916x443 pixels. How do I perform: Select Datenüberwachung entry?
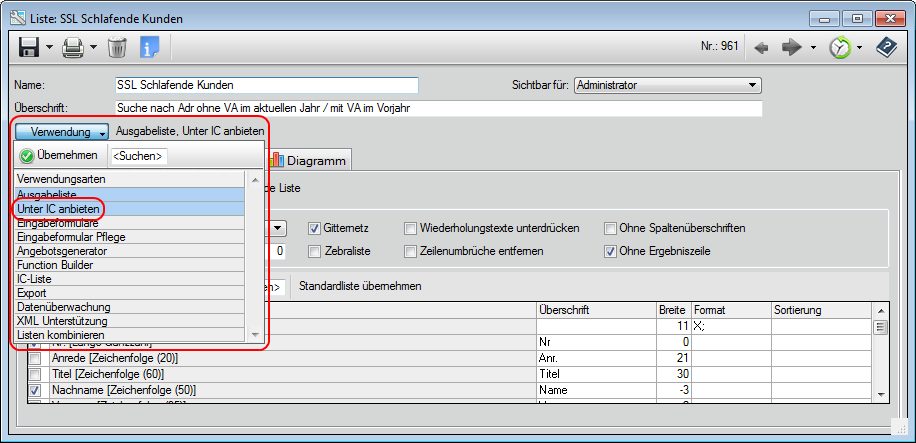coord(129,307)
